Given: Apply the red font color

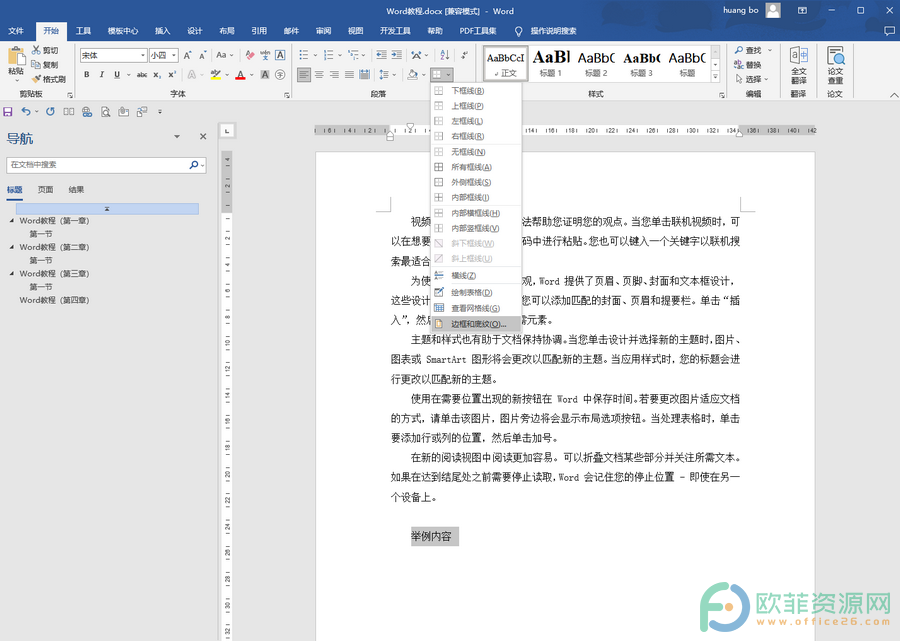Looking at the screenshot, I should [240, 75].
